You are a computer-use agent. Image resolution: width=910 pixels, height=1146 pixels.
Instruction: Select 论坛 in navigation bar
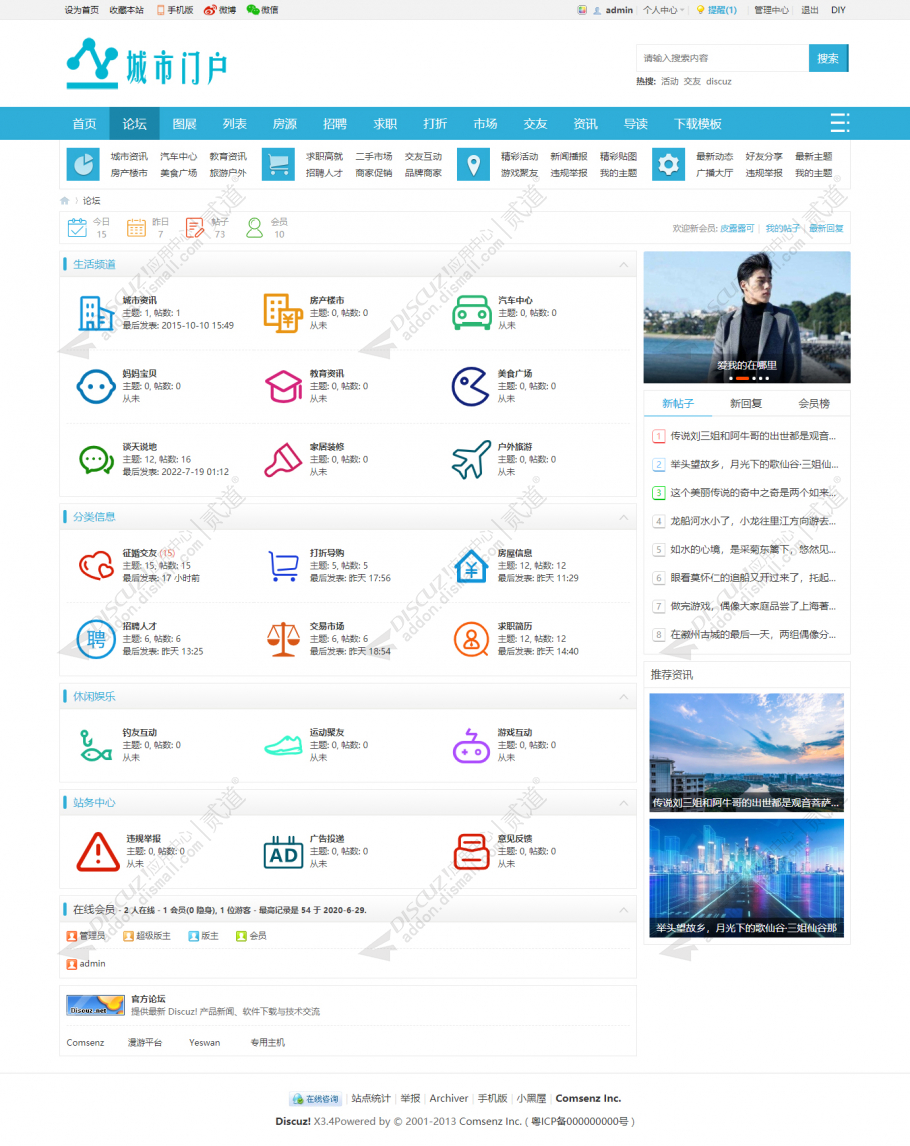click(x=134, y=124)
